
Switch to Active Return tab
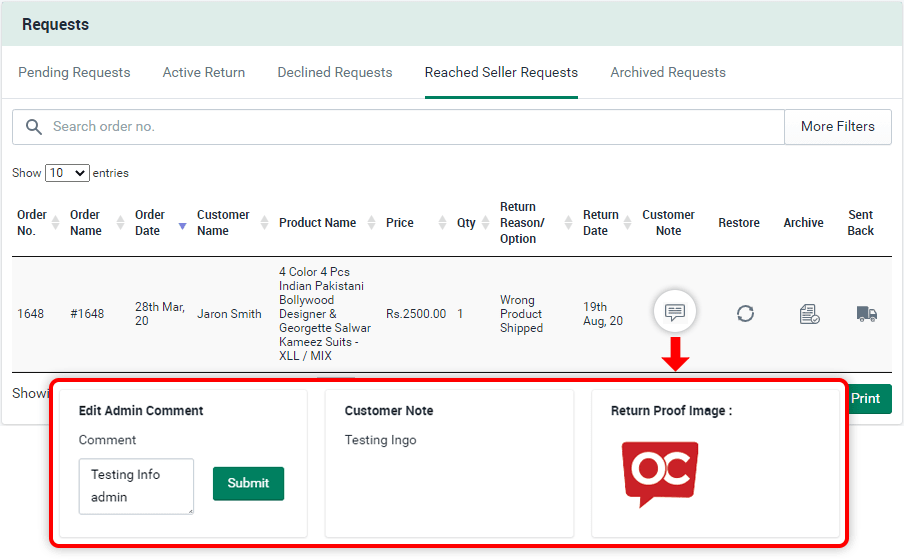click(x=204, y=73)
